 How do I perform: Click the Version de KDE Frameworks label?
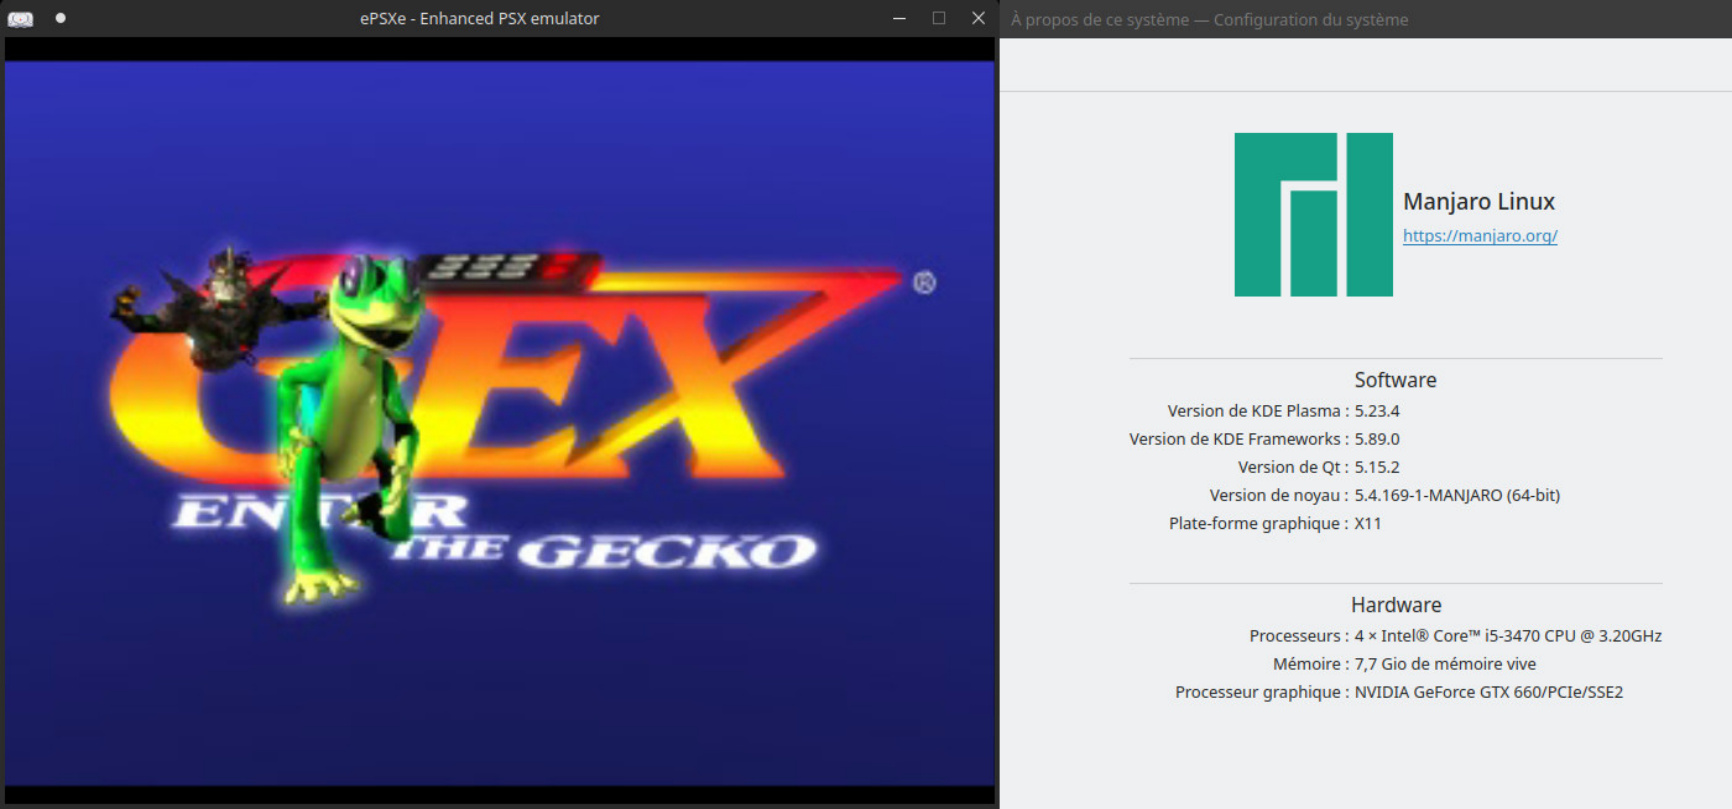pos(1239,439)
